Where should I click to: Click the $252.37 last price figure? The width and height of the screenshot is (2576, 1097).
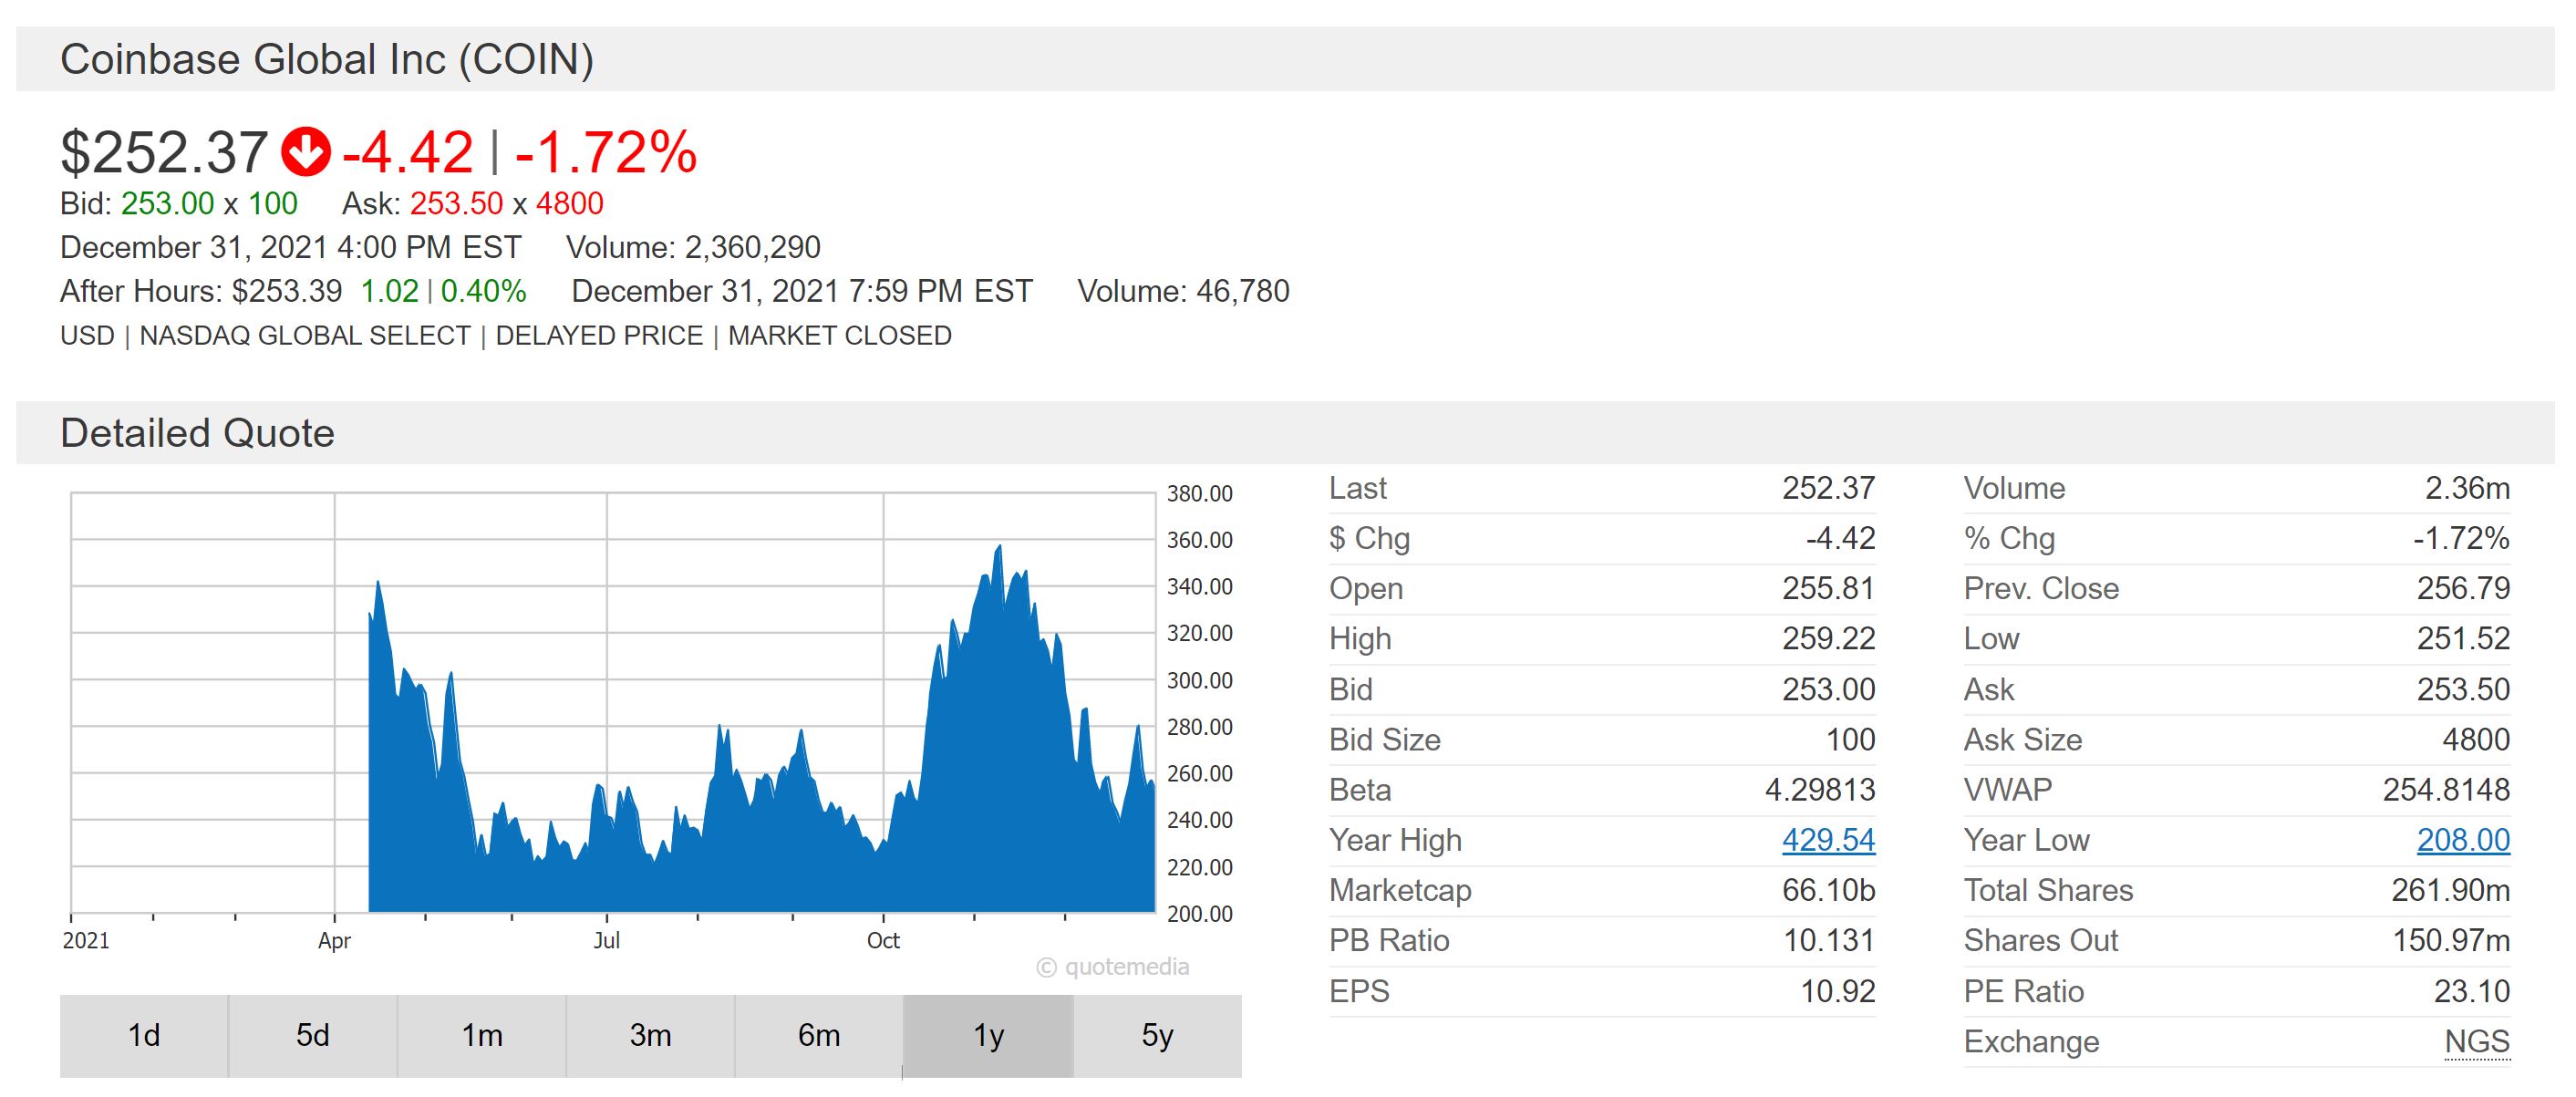tap(164, 152)
